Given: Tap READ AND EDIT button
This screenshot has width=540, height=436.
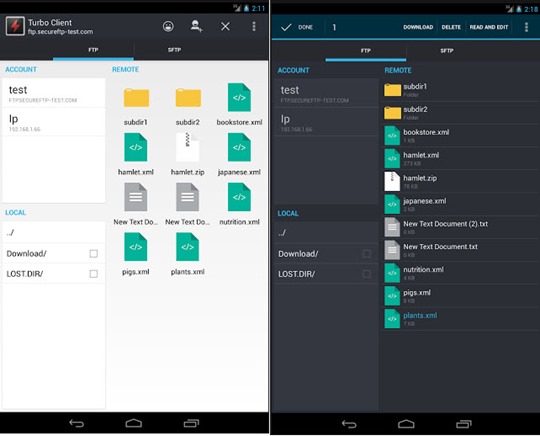Looking at the screenshot, I should coord(489,27).
